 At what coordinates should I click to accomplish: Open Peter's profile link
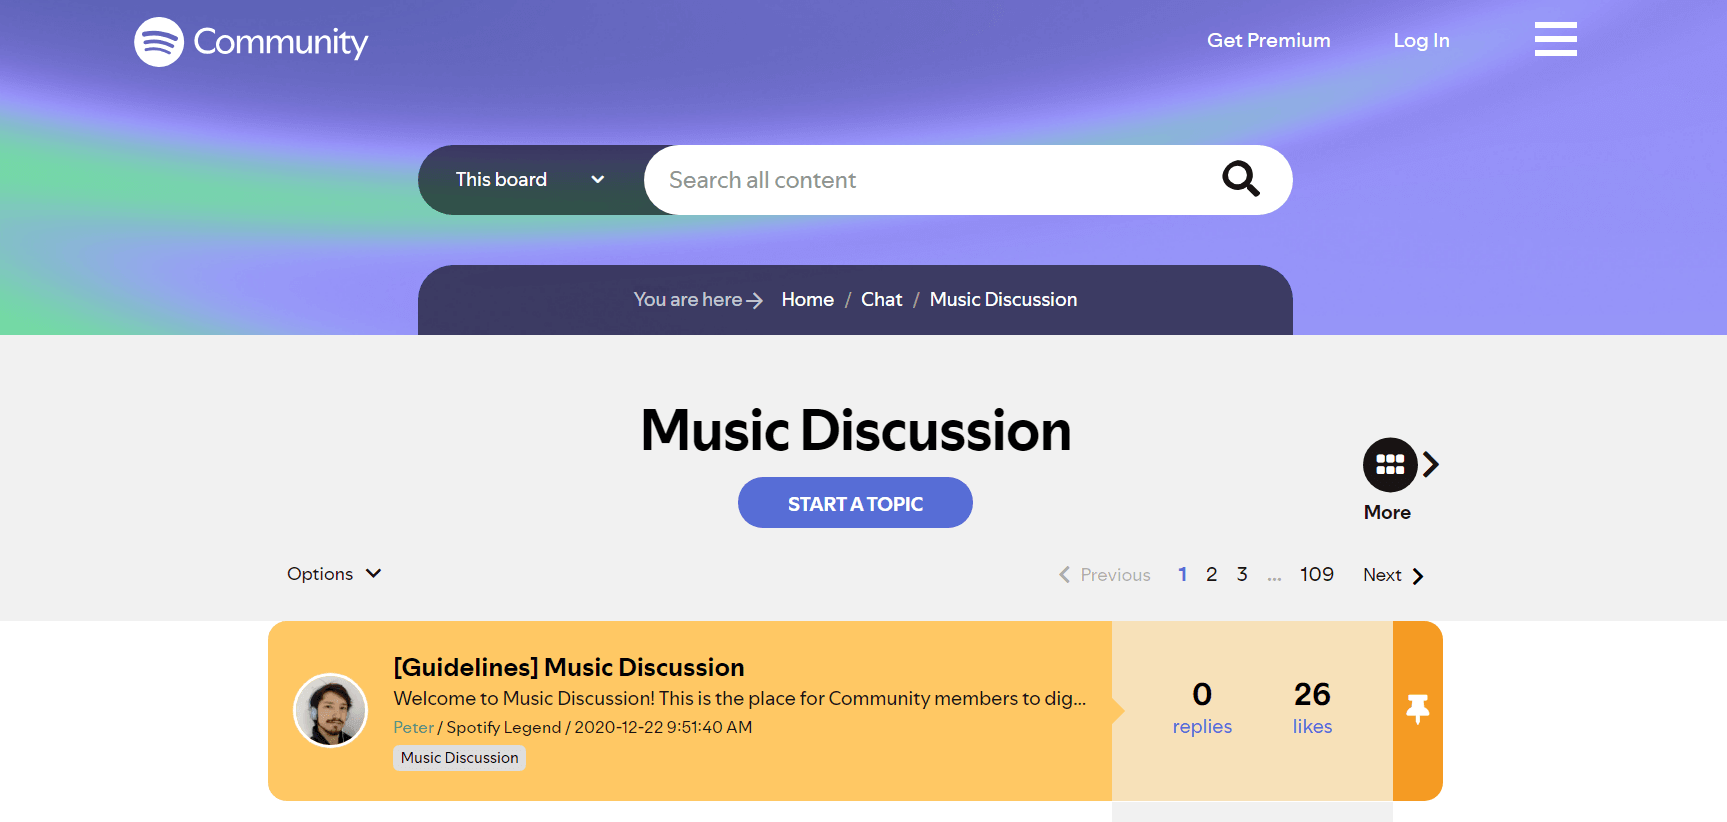pyautogui.click(x=413, y=727)
